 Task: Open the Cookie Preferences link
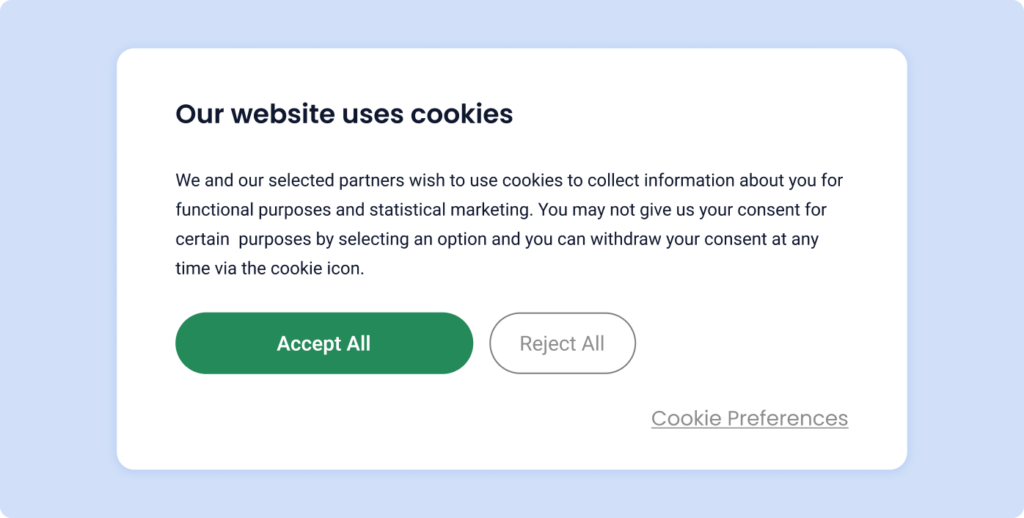tap(749, 418)
